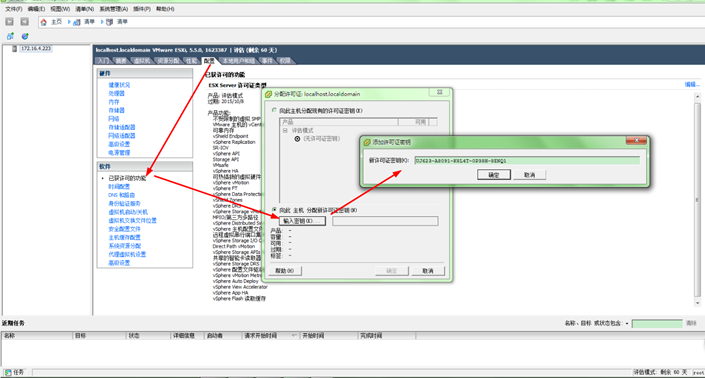
Task: Click the 编辑... link at the top right
Action: (692, 84)
